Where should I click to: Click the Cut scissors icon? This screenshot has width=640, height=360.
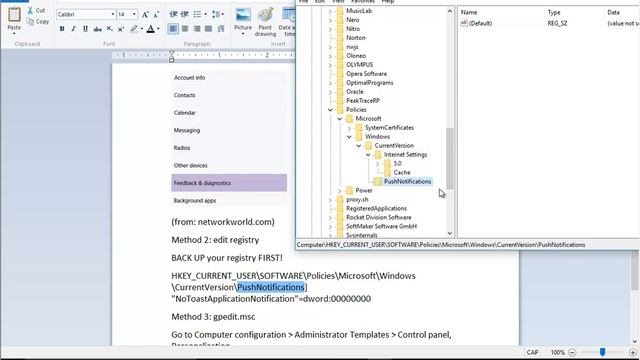point(30,11)
